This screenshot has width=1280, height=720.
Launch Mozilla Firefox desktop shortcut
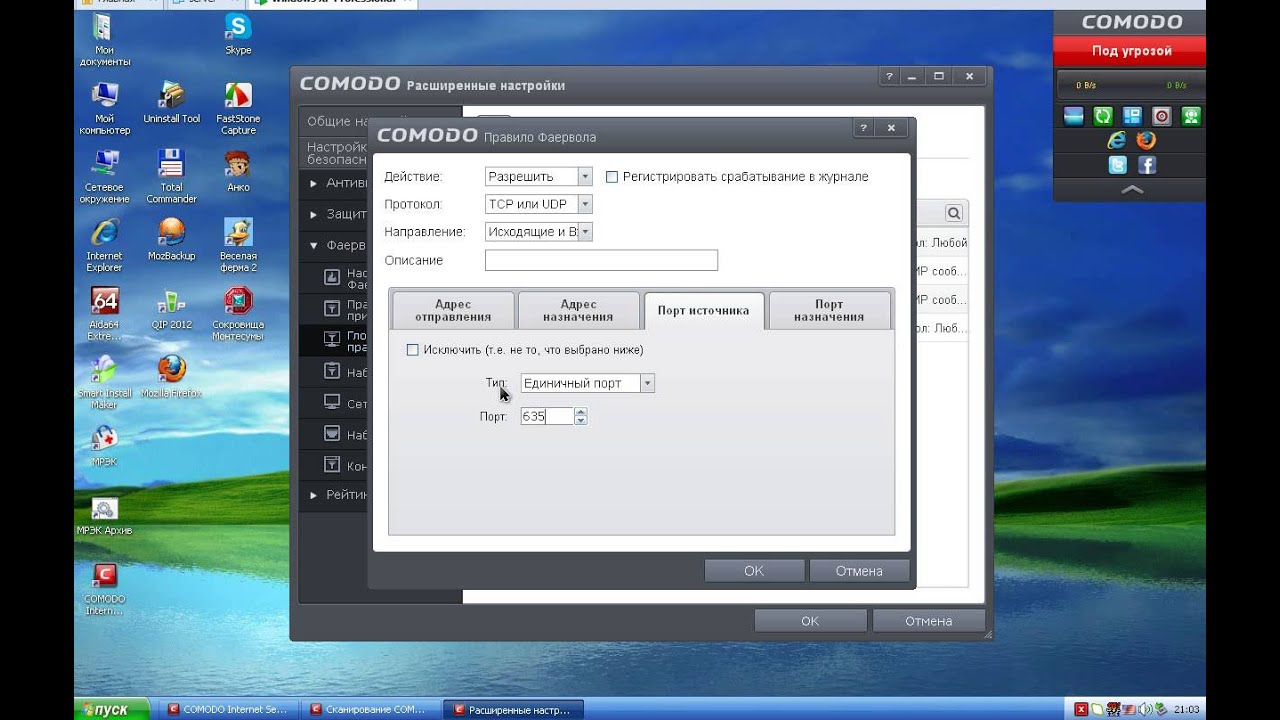coord(171,376)
